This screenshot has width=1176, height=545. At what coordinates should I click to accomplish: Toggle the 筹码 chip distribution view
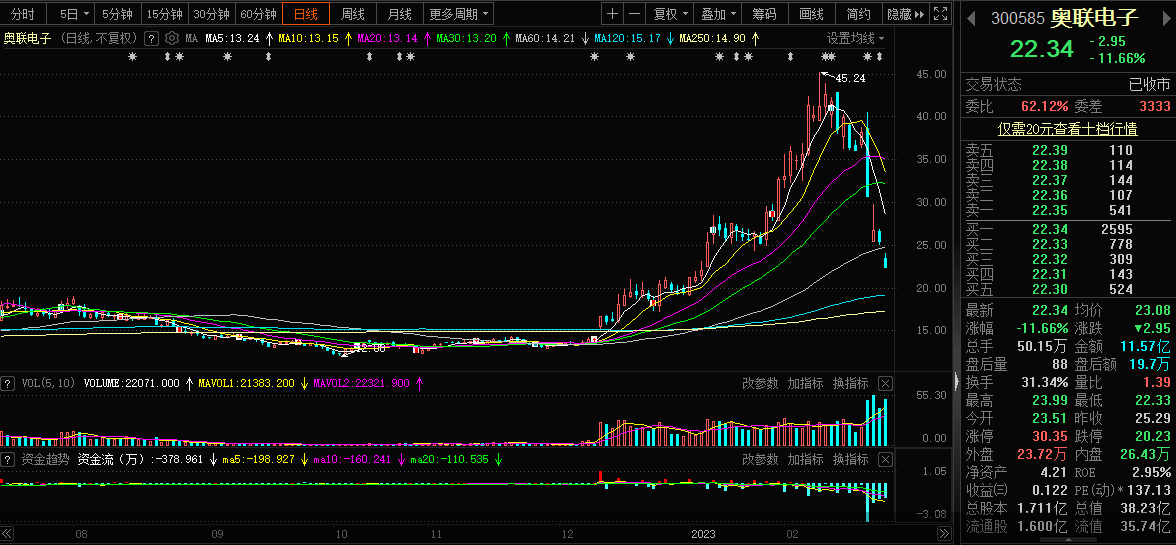pyautogui.click(x=764, y=14)
